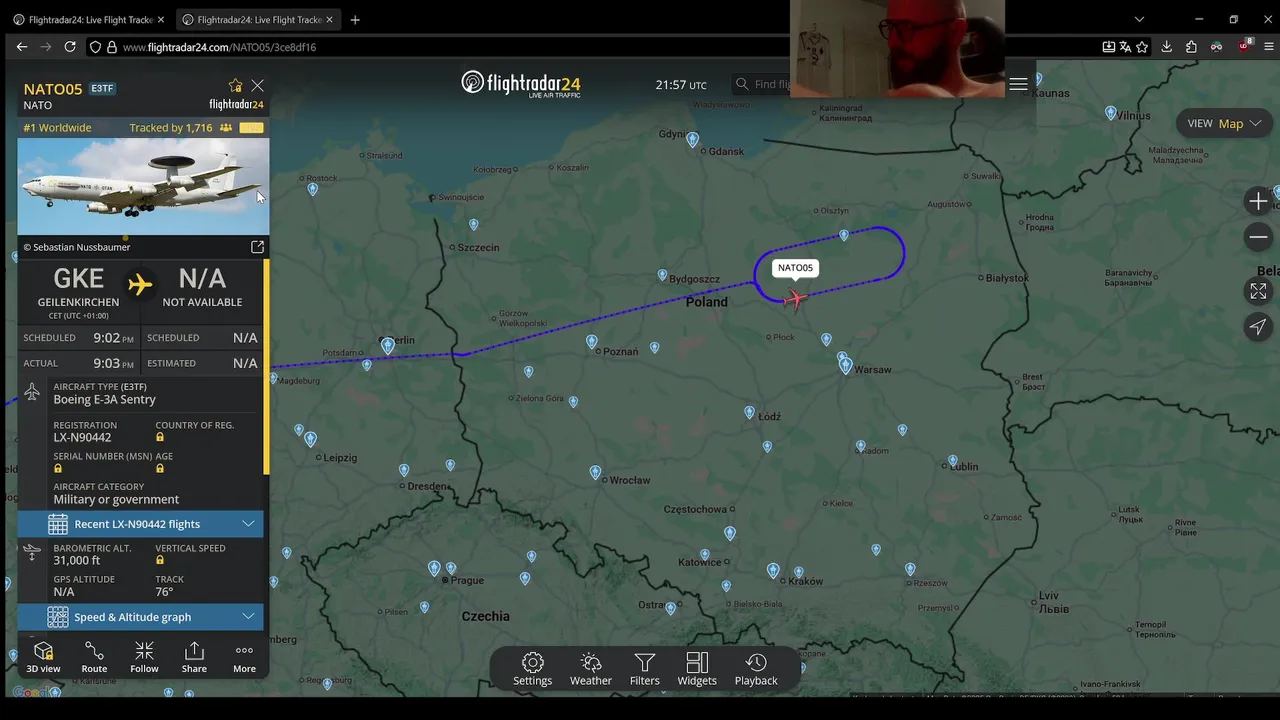Image resolution: width=1280 pixels, height=720 pixels.
Task: Enter fullscreen map view
Action: 1258,291
